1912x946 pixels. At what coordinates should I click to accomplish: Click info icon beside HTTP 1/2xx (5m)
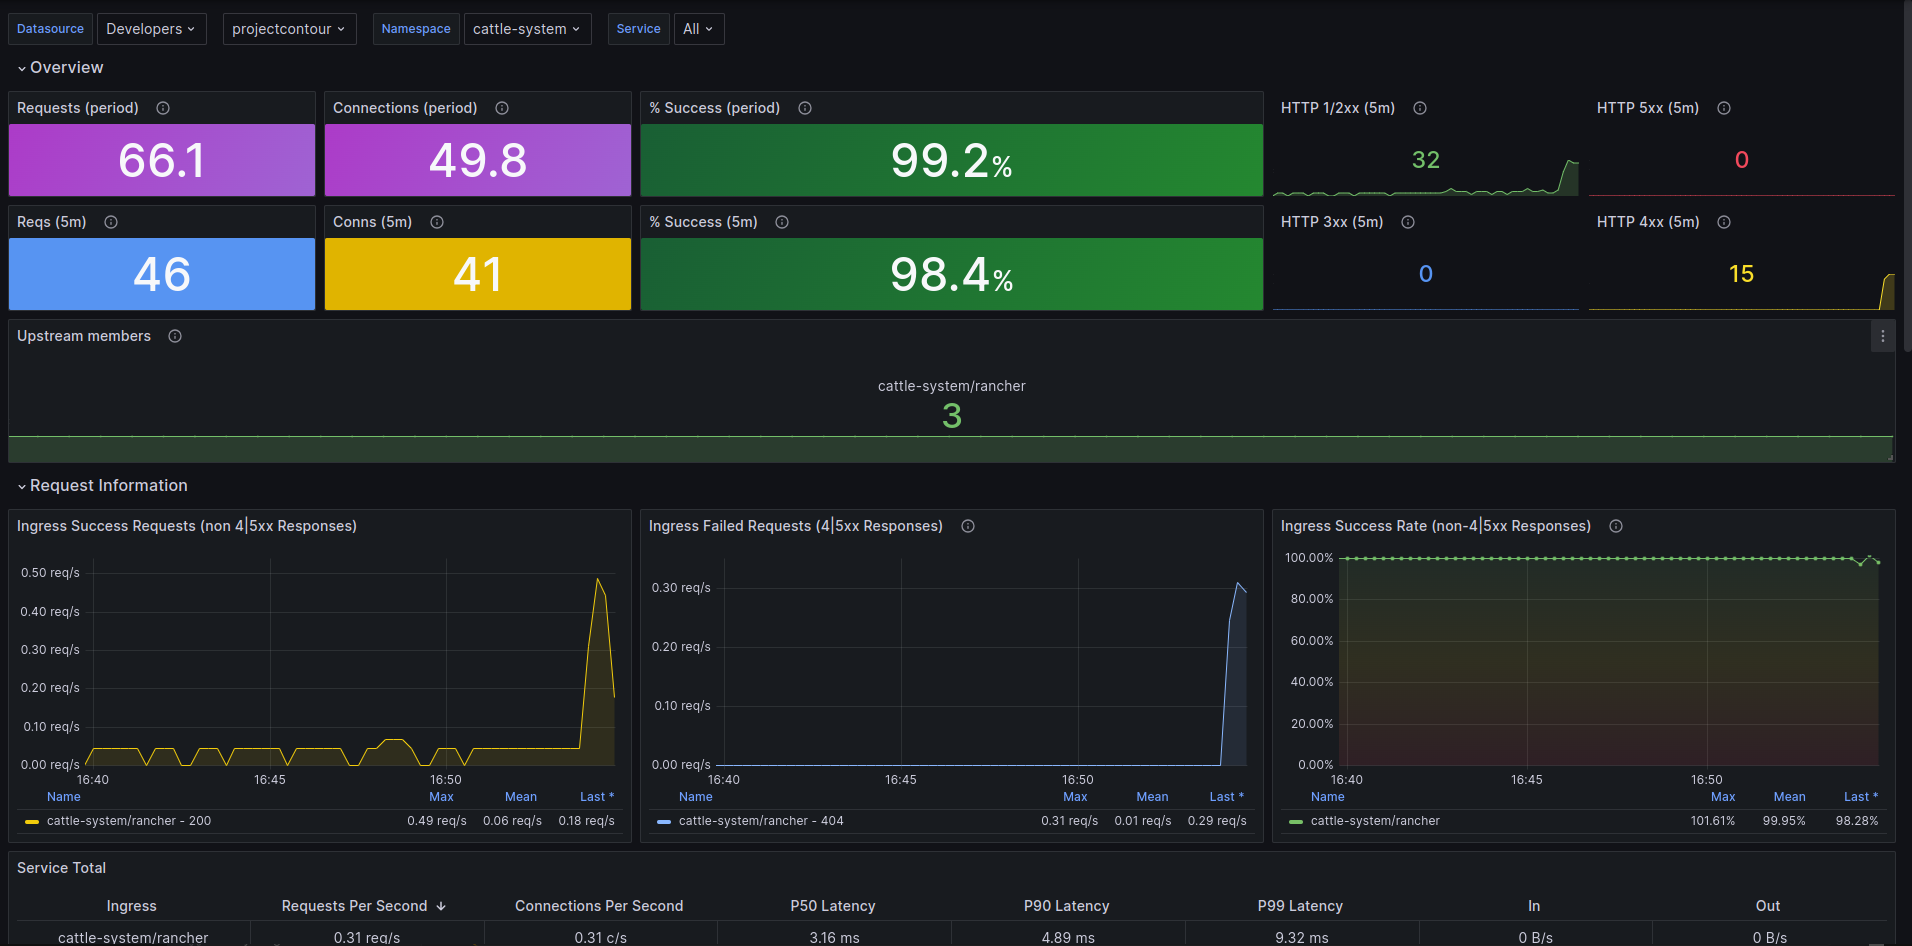point(1420,108)
